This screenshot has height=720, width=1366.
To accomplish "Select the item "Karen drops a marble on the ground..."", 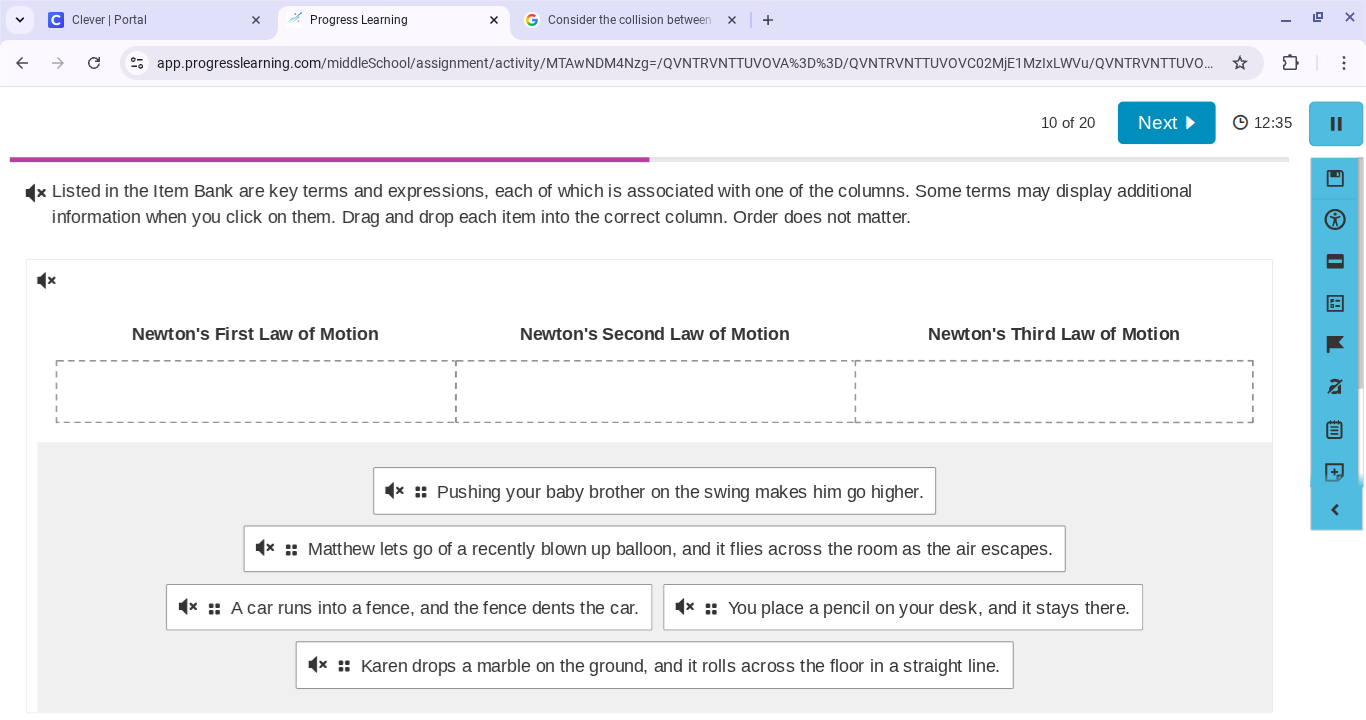I will (654, 665).
